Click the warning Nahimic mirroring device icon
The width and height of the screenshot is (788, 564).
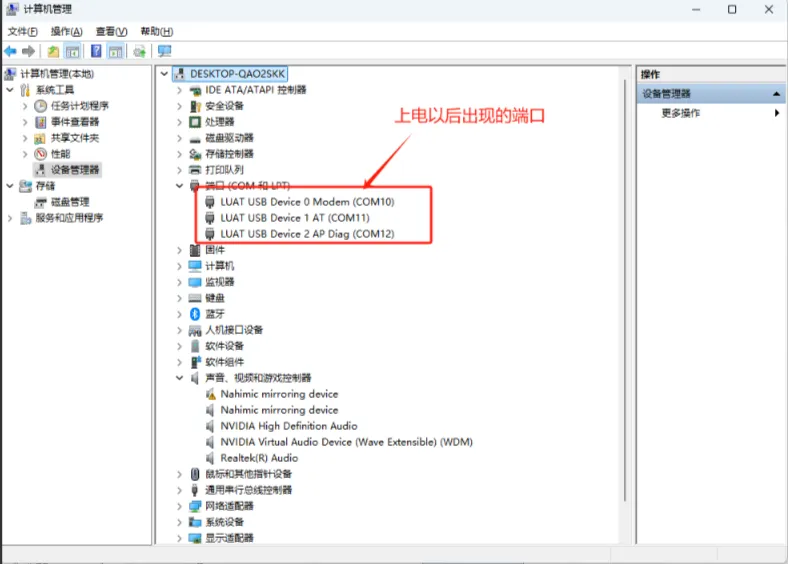(x=211, y=394)
